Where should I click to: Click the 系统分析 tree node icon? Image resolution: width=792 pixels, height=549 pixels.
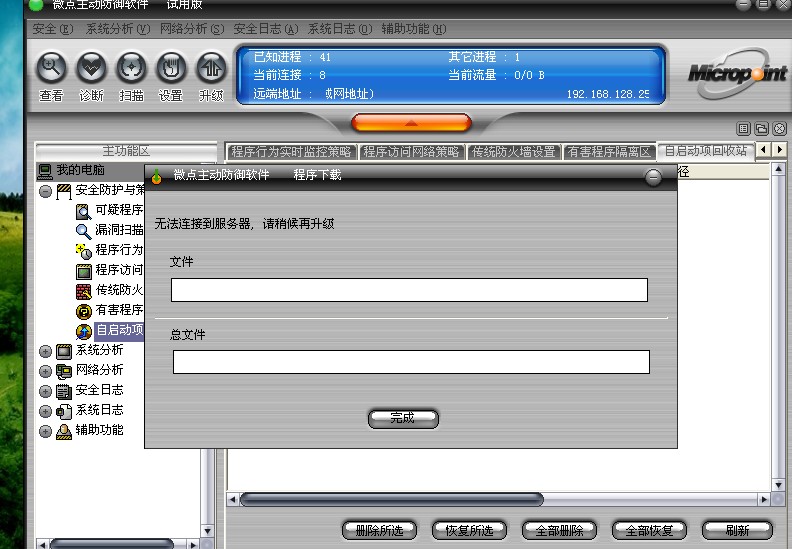click(64, 351)
